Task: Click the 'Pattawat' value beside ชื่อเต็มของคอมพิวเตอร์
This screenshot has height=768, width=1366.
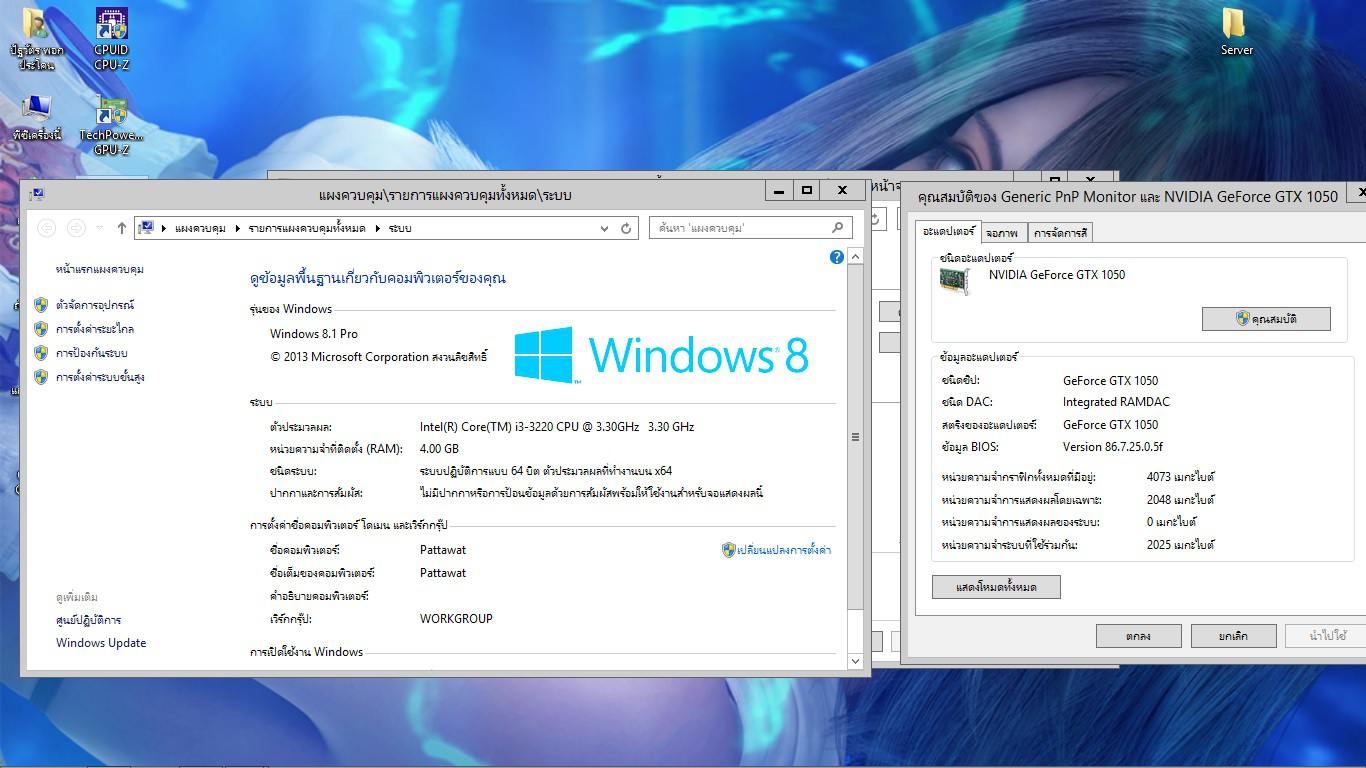Action: [x=443, y=573]
